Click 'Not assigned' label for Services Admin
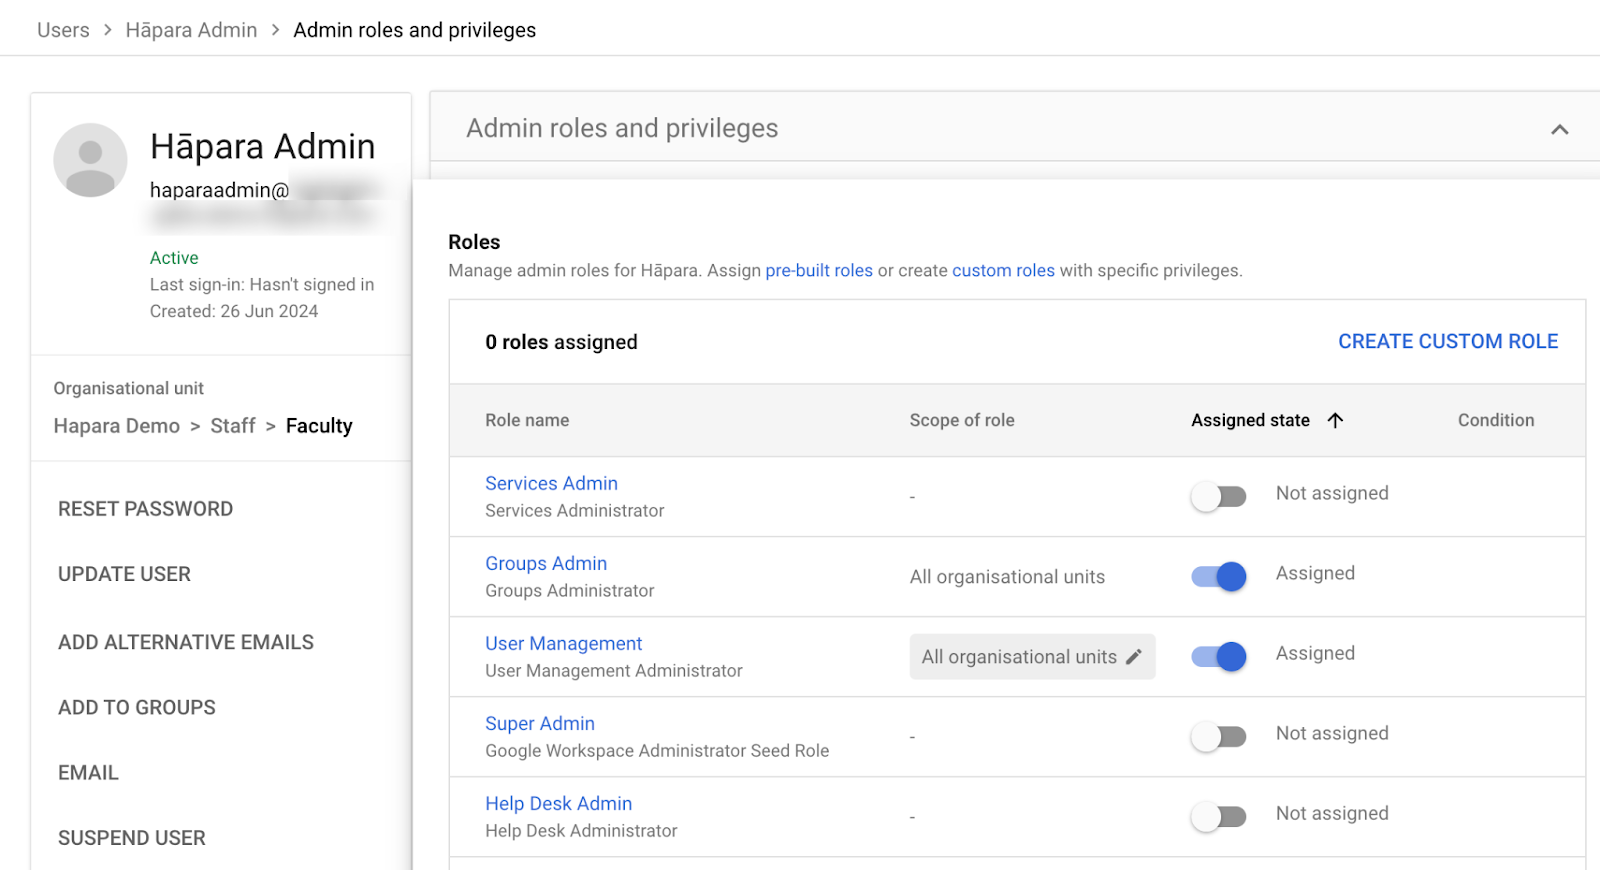Image resolution: width=1600 pixels, height=870 pixels. click(x=1332, y=493)
